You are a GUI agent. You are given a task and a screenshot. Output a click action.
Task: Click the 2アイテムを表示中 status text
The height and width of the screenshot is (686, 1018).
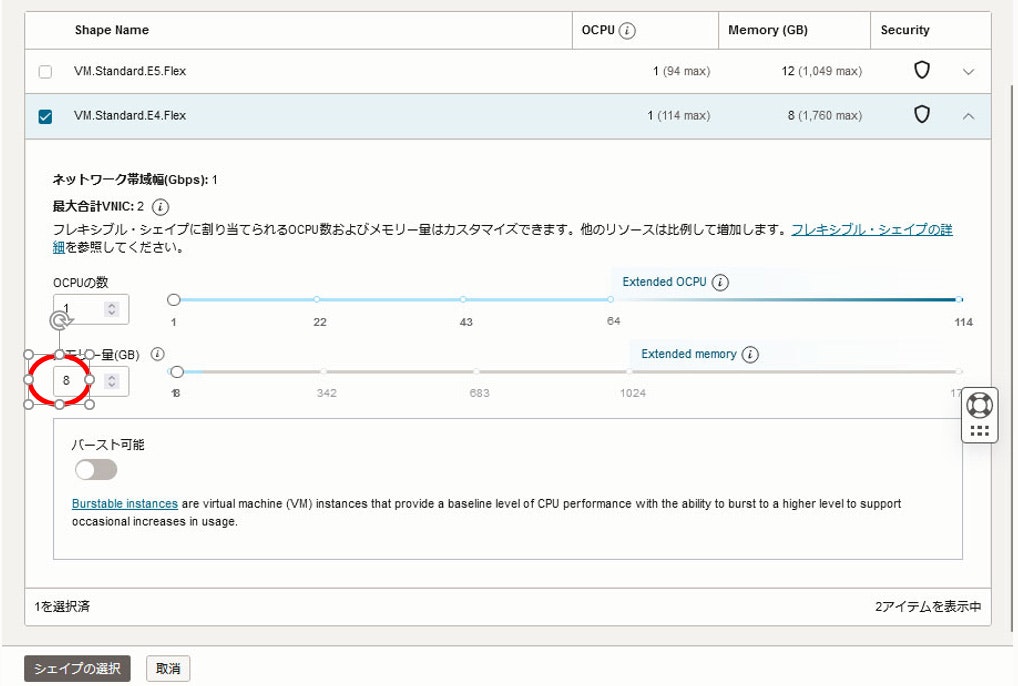pos(928,607)
